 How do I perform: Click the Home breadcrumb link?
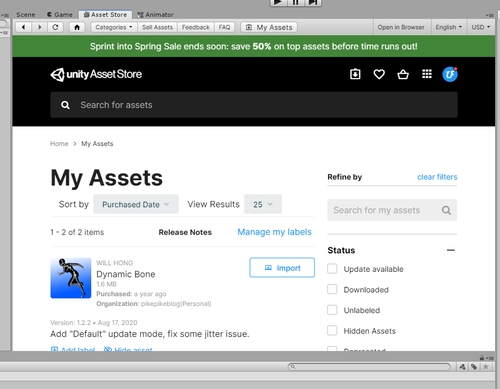click(59, 144)
